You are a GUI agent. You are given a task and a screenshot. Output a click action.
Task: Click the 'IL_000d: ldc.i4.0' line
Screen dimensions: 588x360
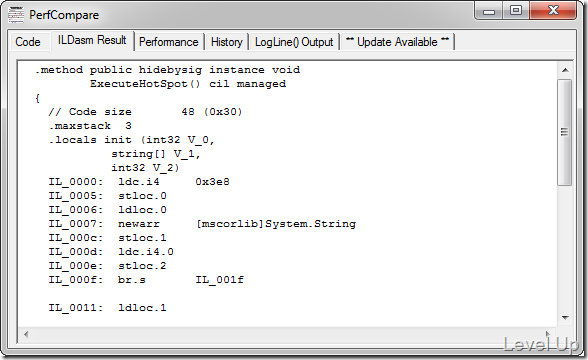point(111,252)
